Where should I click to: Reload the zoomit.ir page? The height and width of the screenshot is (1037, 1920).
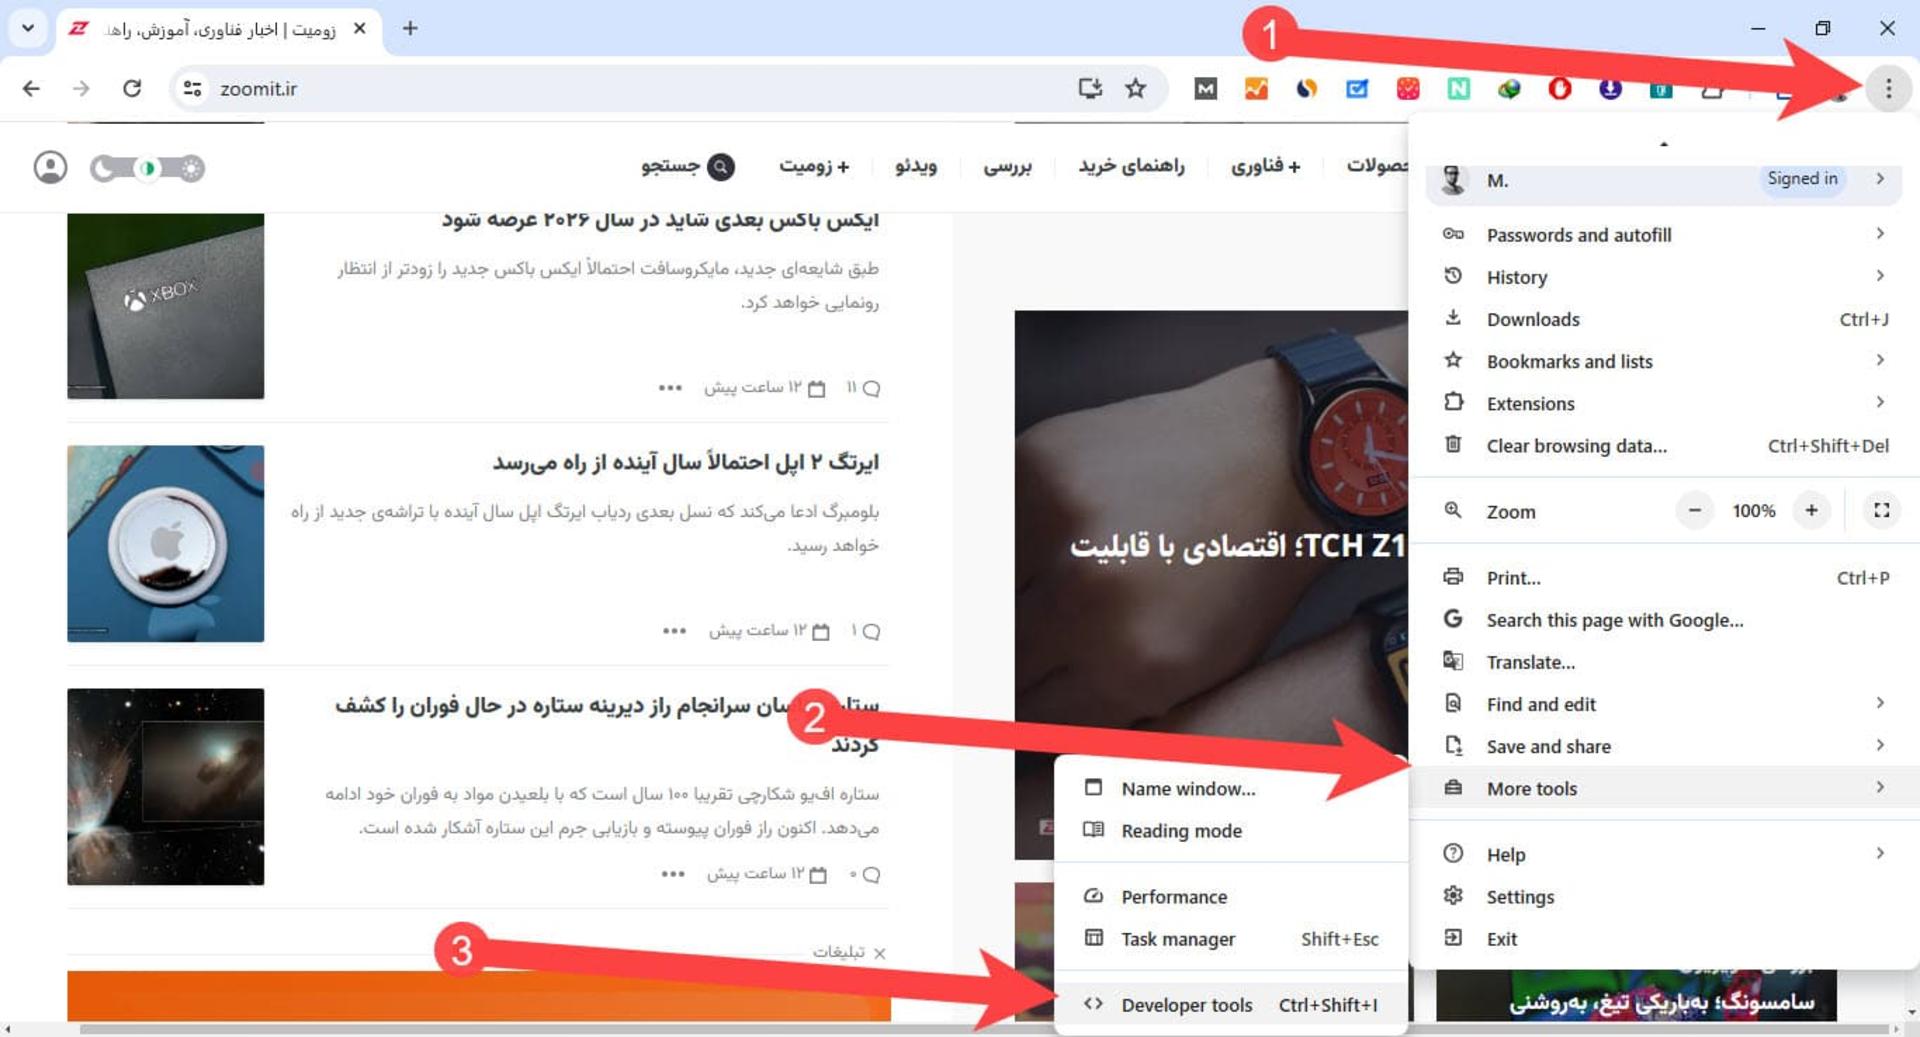tap(132, 88)
